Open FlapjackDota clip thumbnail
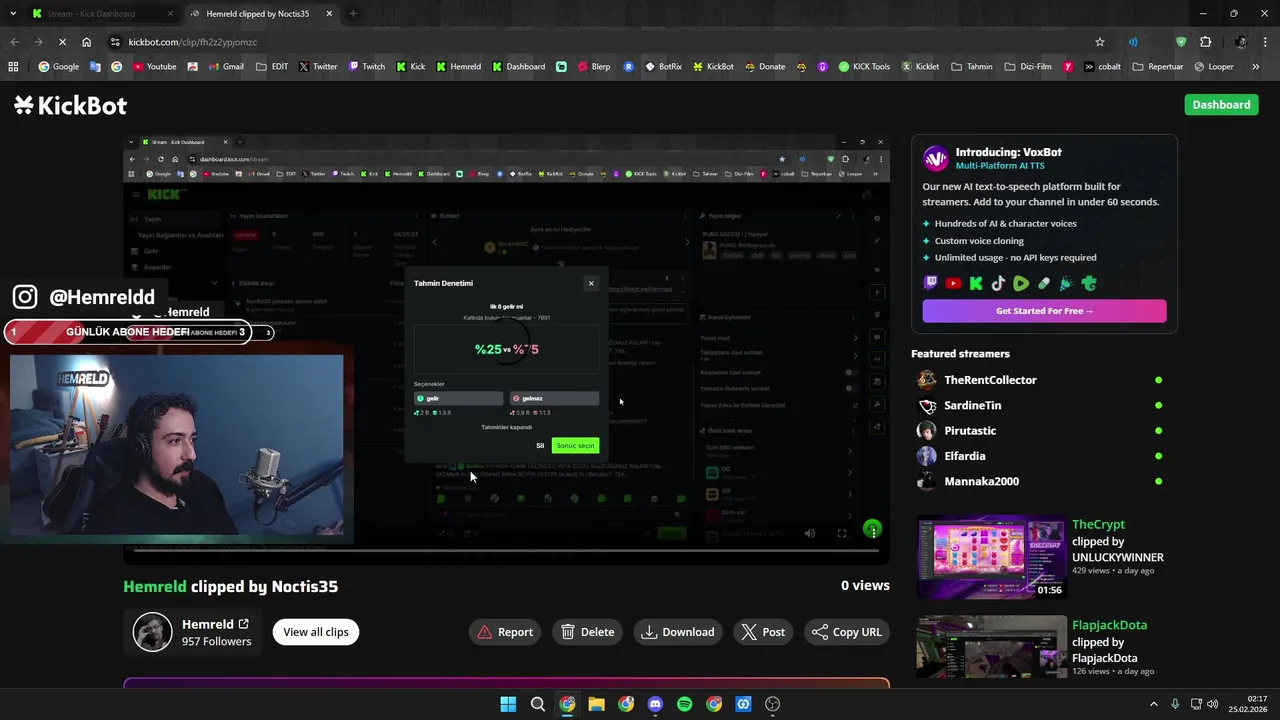 (991, 647)
